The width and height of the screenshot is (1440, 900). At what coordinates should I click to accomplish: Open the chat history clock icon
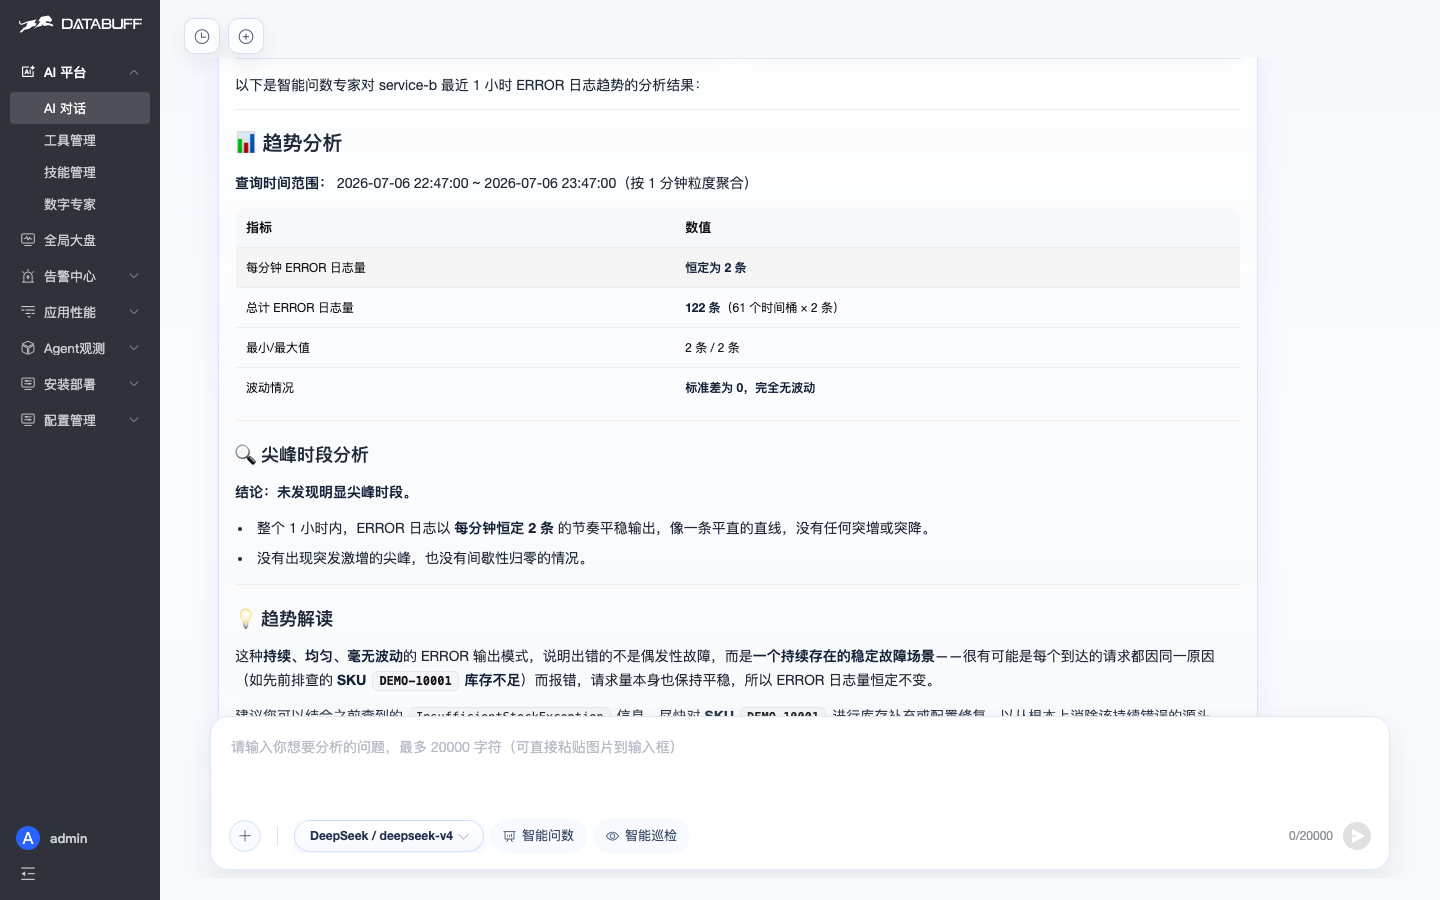point(202,37)
